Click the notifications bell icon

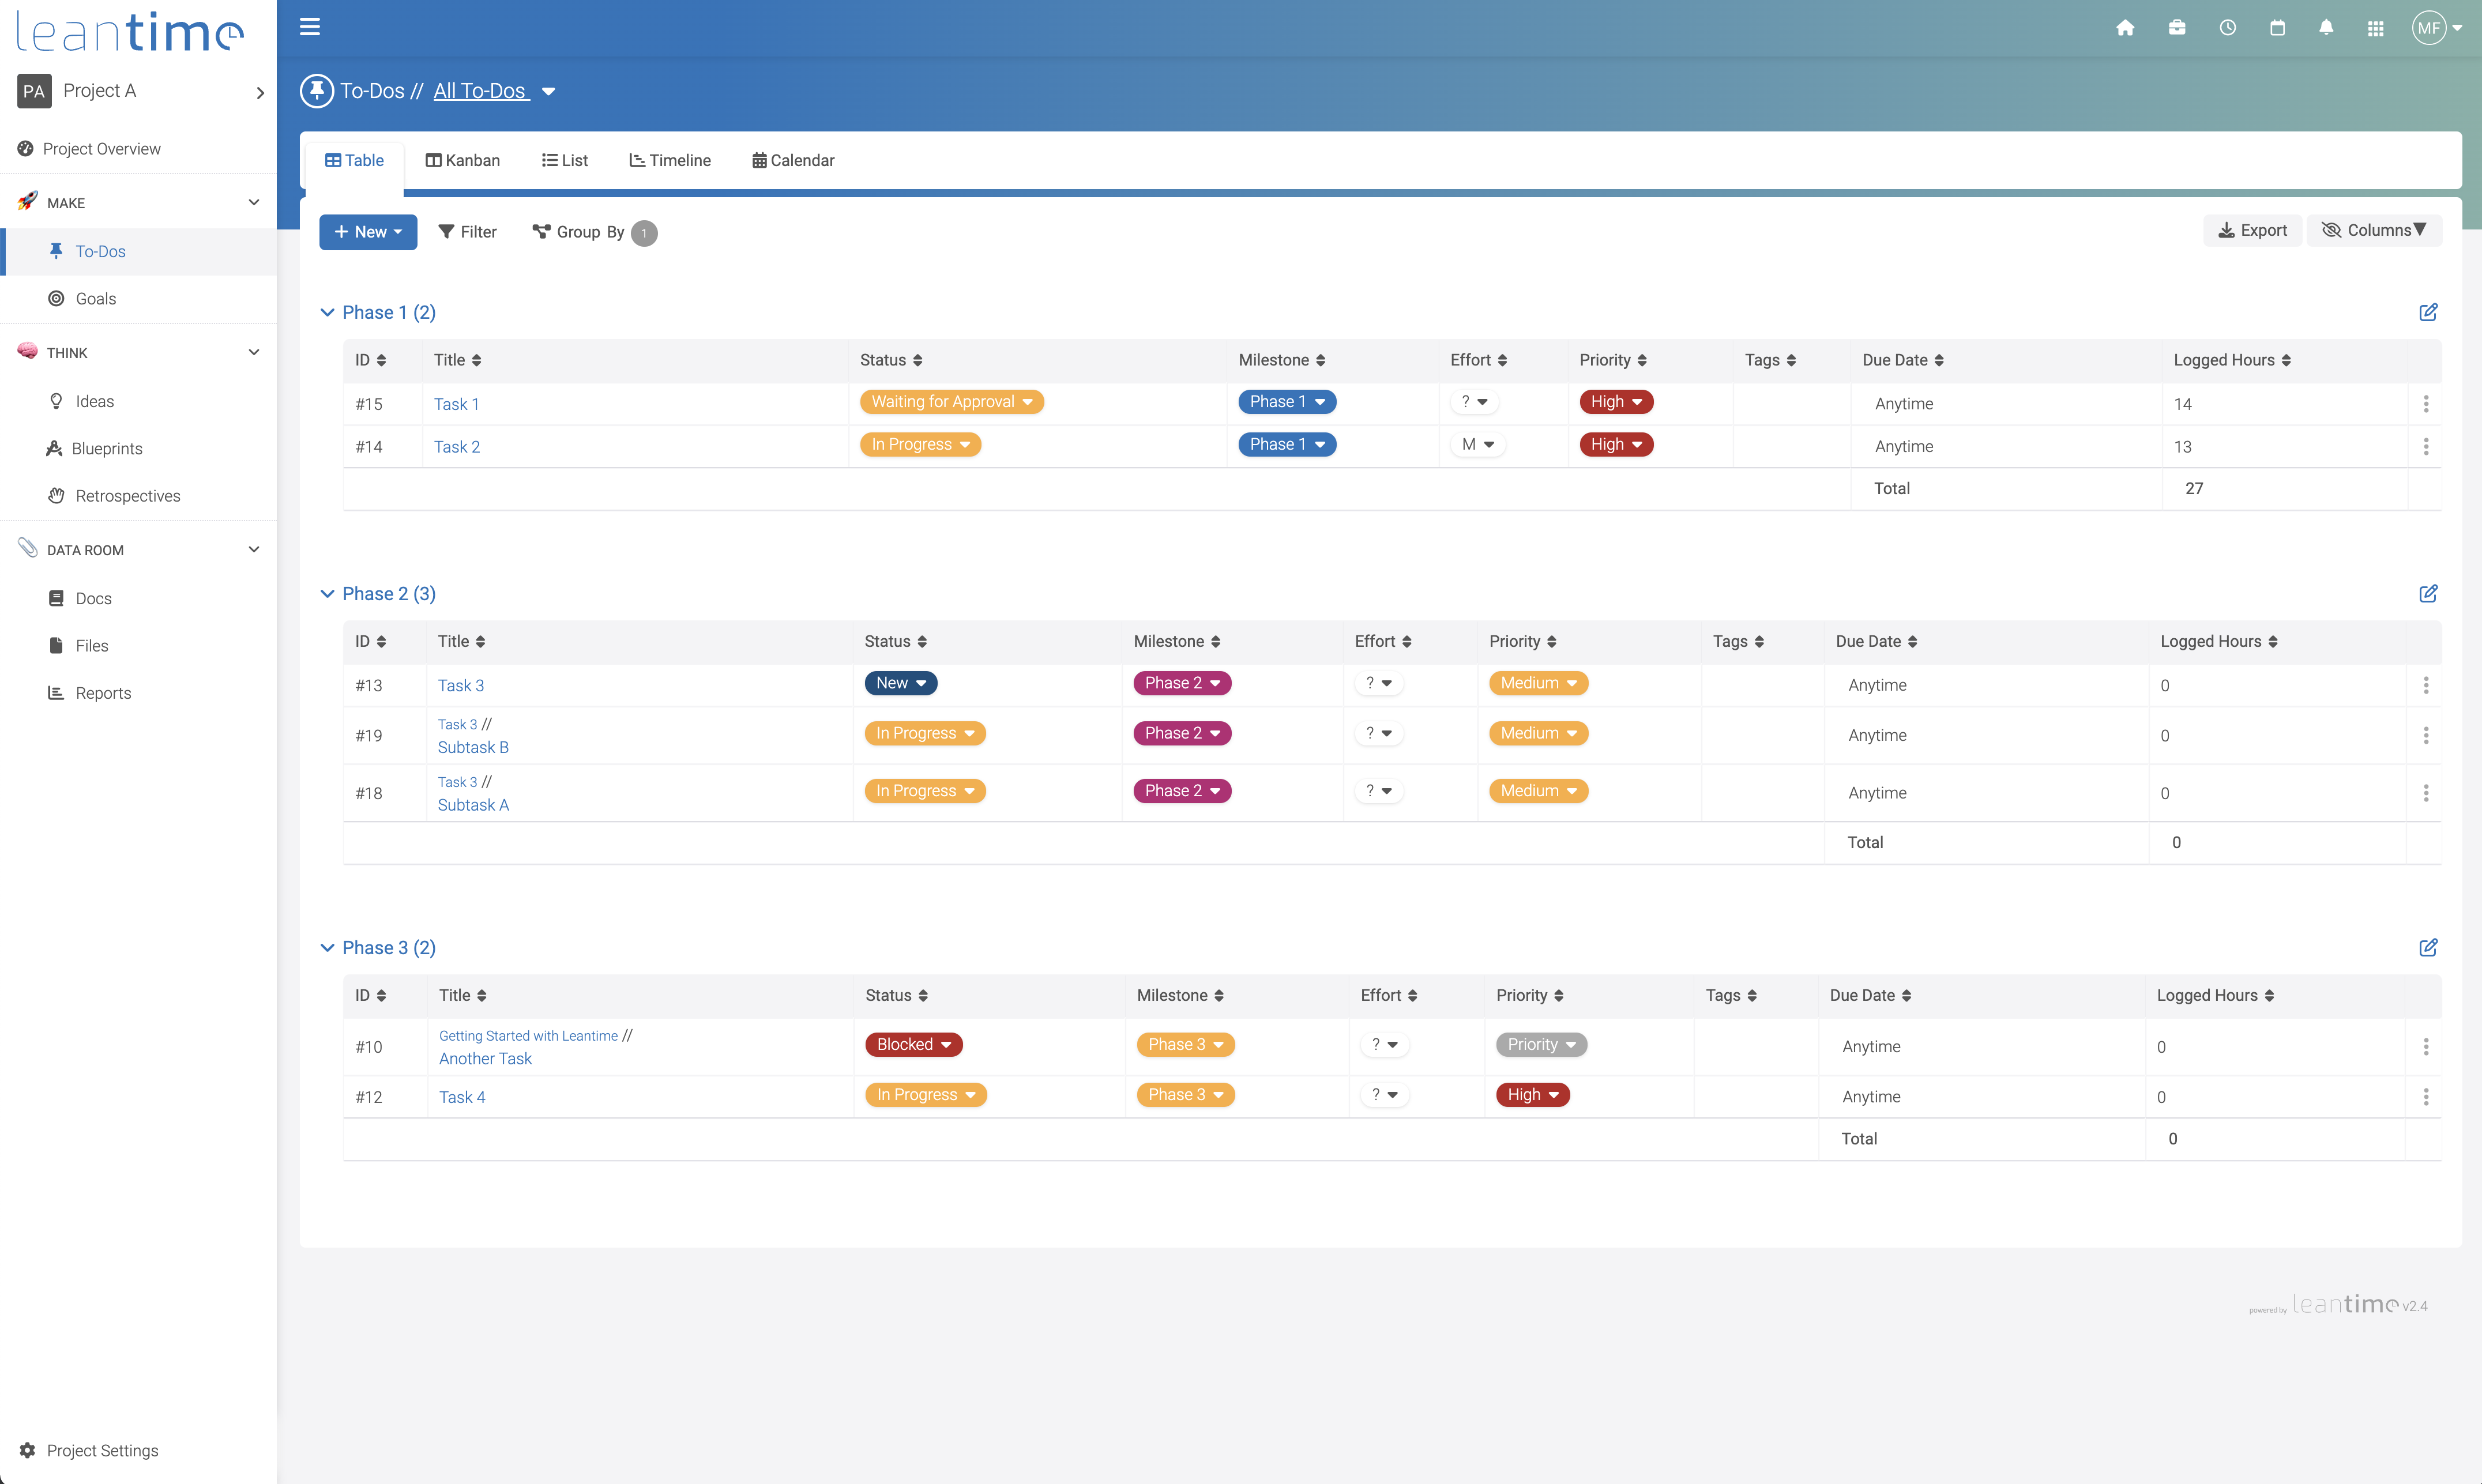click(2326, 28)
